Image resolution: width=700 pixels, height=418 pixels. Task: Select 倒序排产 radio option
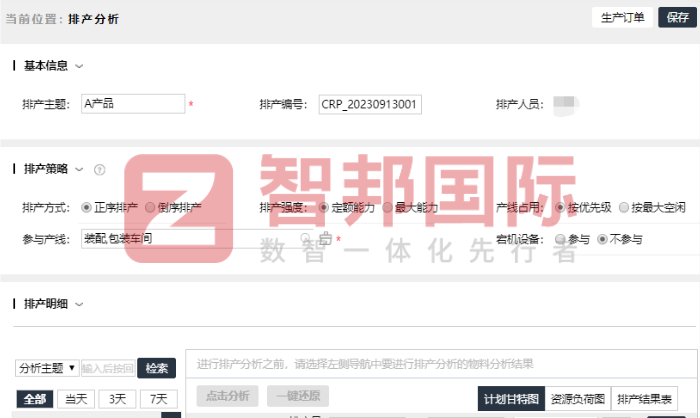tap(150, 207)
